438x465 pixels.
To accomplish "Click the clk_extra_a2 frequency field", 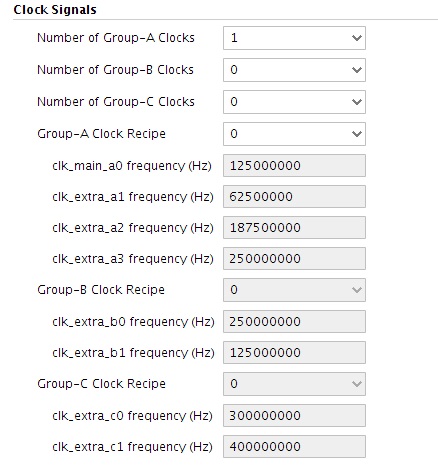I will coord(294,228).
